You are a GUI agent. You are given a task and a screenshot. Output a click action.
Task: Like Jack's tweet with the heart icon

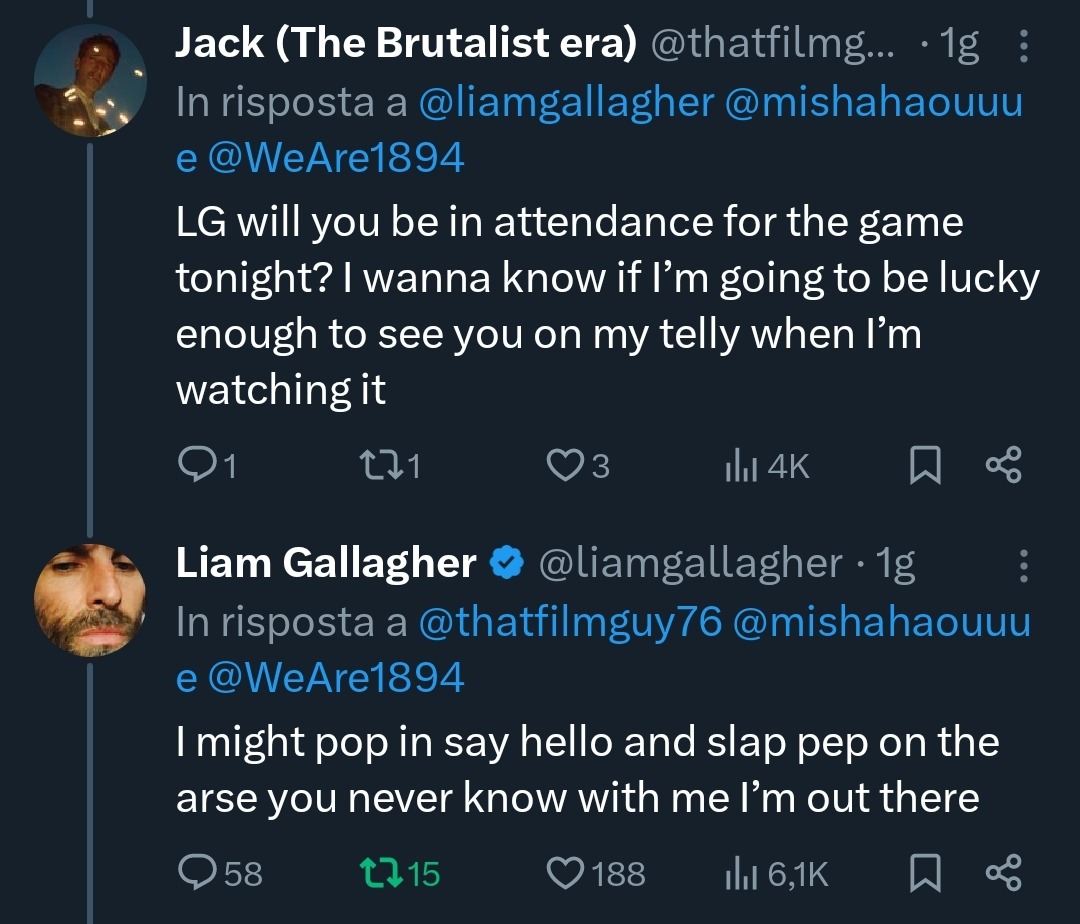click(x=577, y=465)
